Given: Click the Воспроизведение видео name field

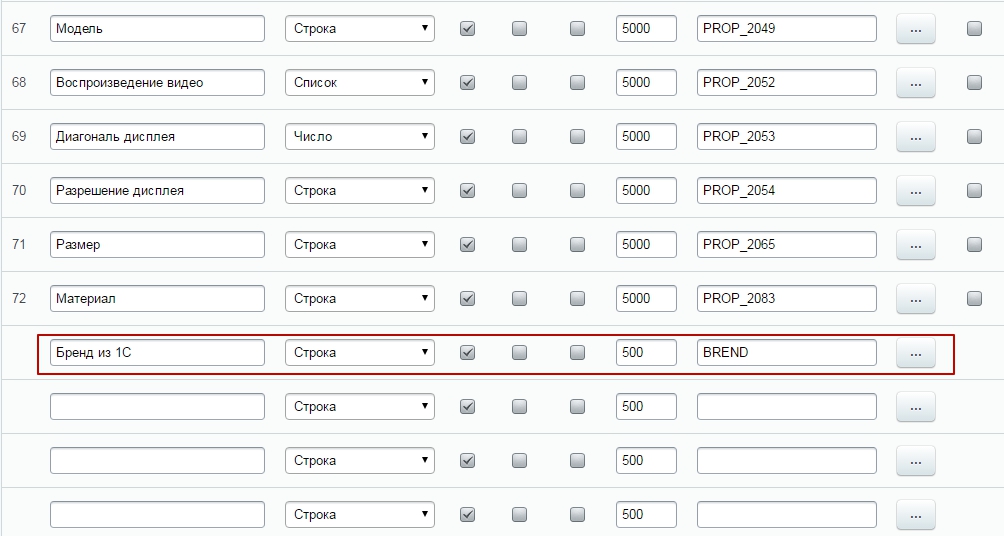Looking at the screenshot, I should click(x=157, y=83).
